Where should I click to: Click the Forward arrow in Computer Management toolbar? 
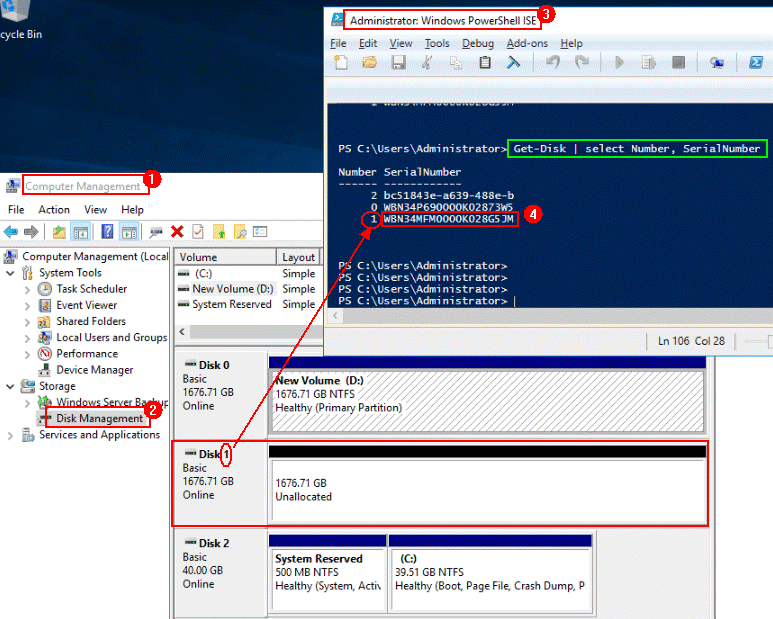coord(31,231)
